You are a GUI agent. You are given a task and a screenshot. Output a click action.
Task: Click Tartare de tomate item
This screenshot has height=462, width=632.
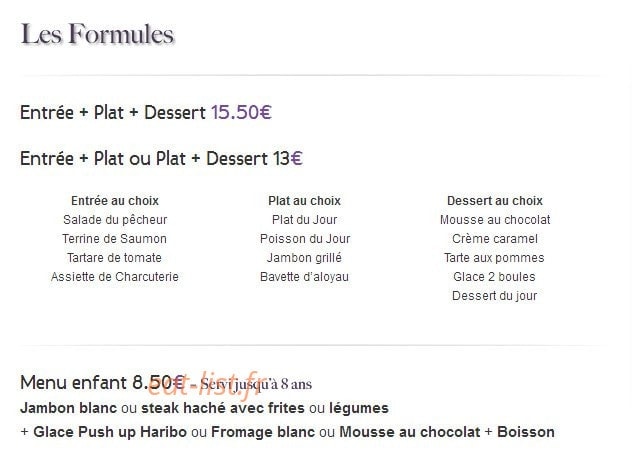114,258
